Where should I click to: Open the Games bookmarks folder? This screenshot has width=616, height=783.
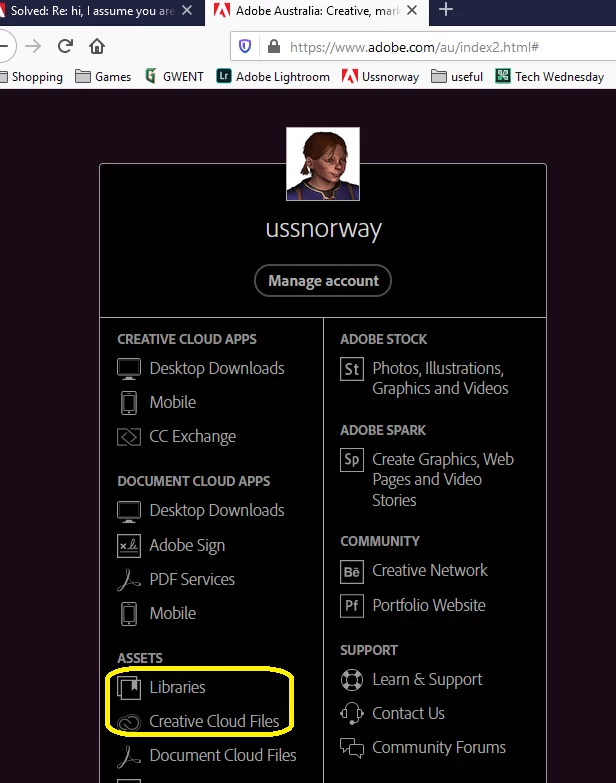click(103, 76)
